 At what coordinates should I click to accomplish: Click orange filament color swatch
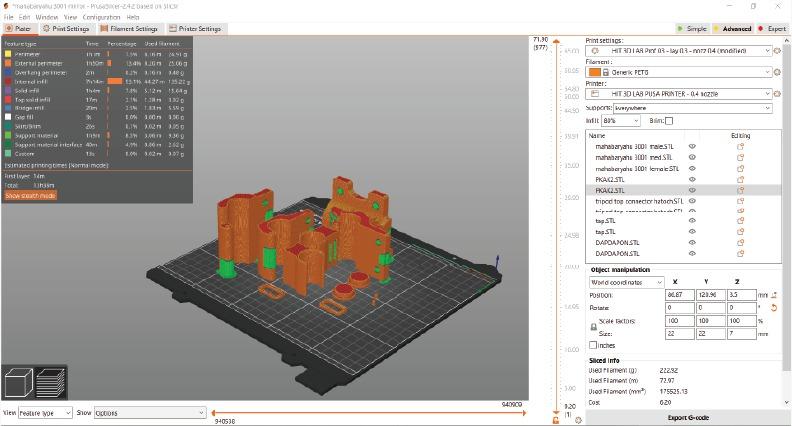coord(595,72)
